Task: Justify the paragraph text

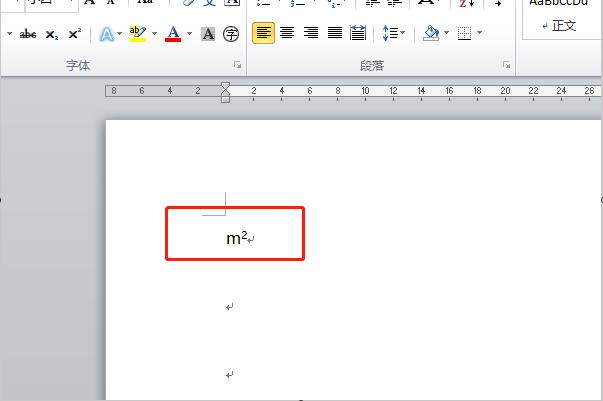Action: (x=335, y=33)
